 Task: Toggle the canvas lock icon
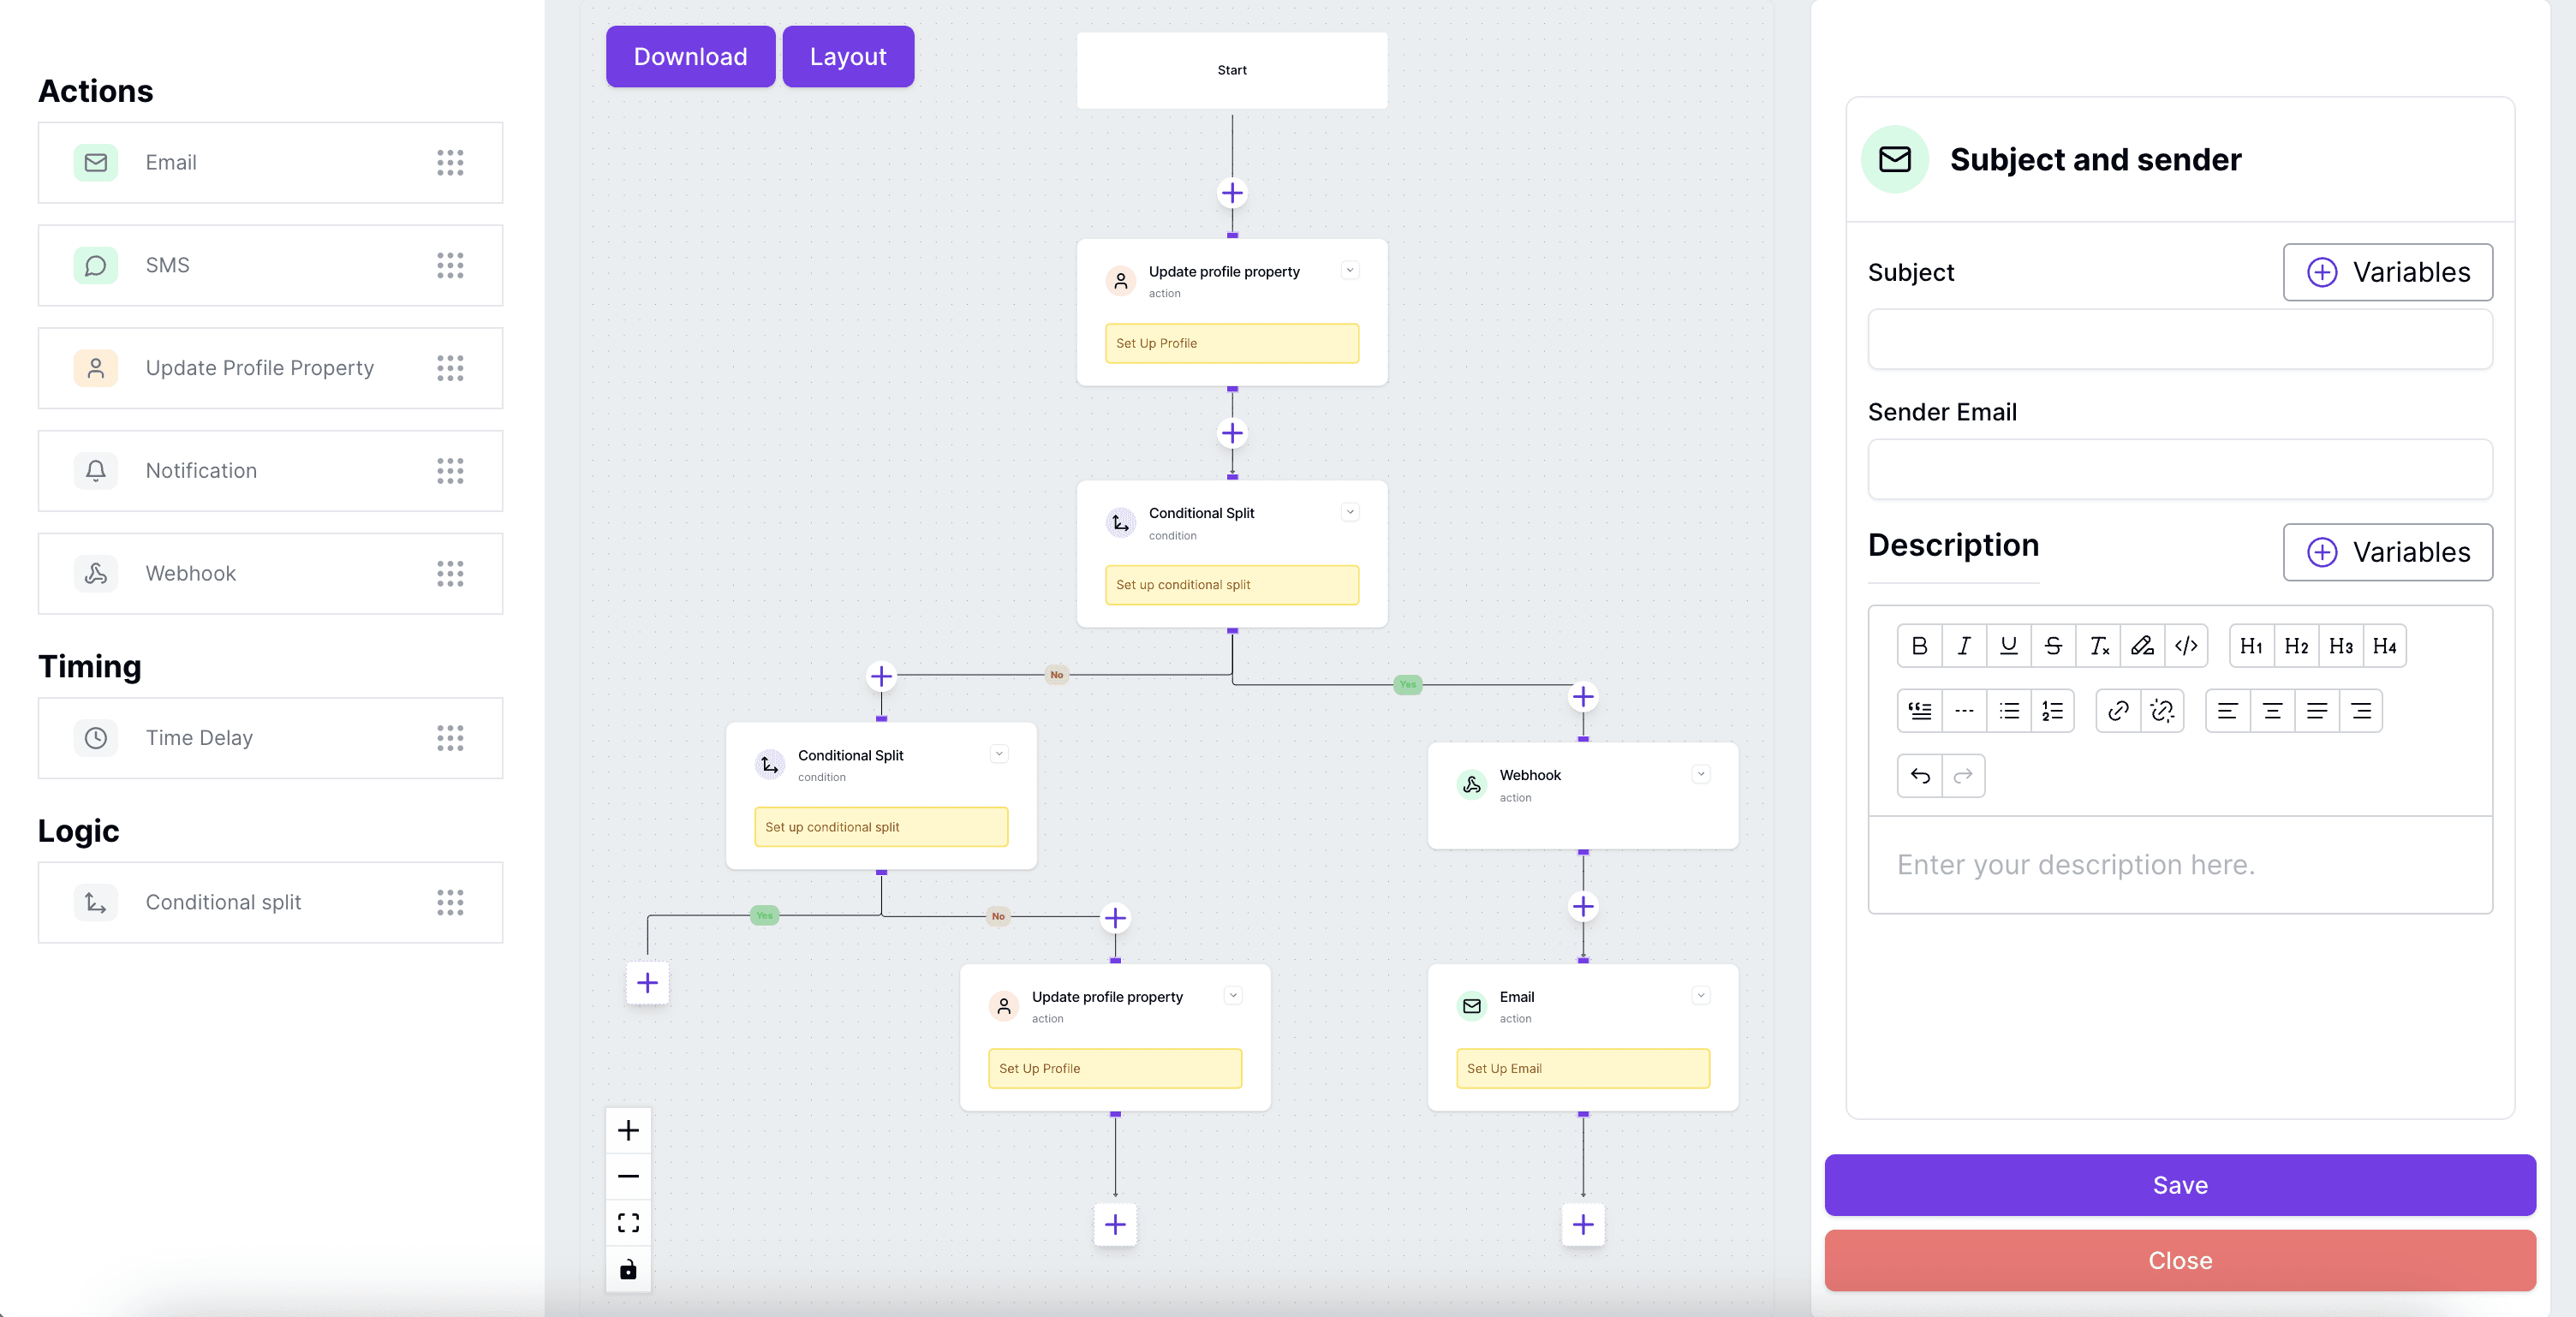(x=628, y=1270)
